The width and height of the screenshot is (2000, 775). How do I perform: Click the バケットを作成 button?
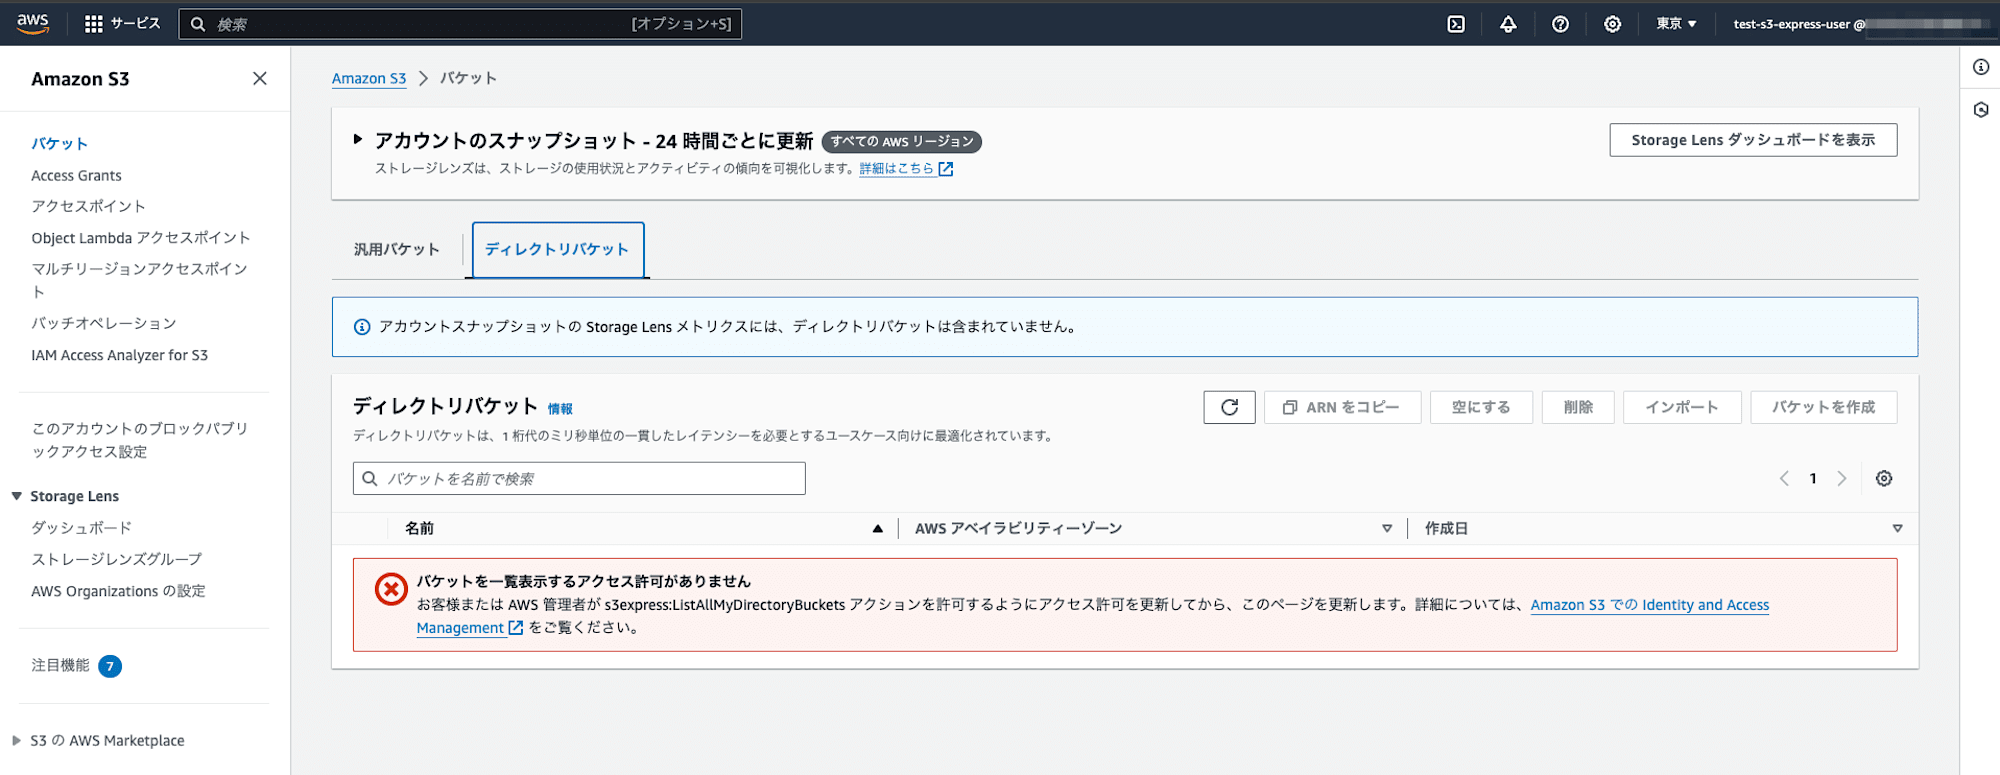[1823, 407]
